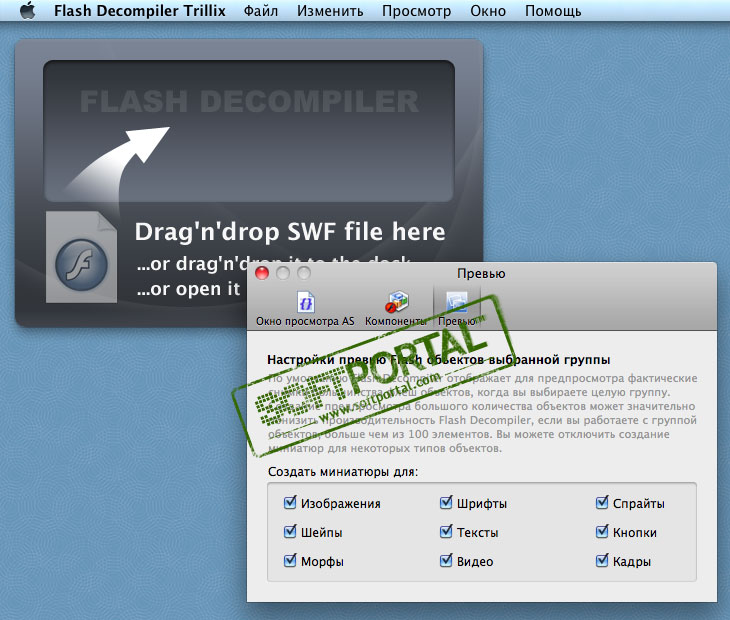The width and height of the screenshot is (730, 620).
Task: Open the Окно menu
Action: click(488, 10)
